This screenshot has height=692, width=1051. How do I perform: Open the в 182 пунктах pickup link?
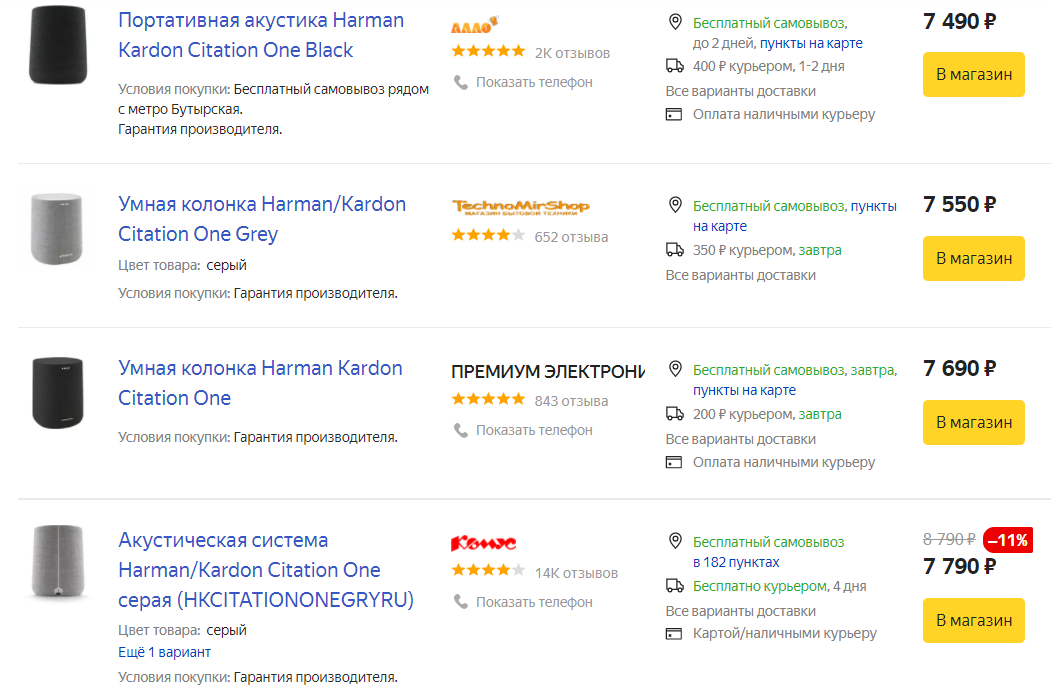[x=736, y=562]
